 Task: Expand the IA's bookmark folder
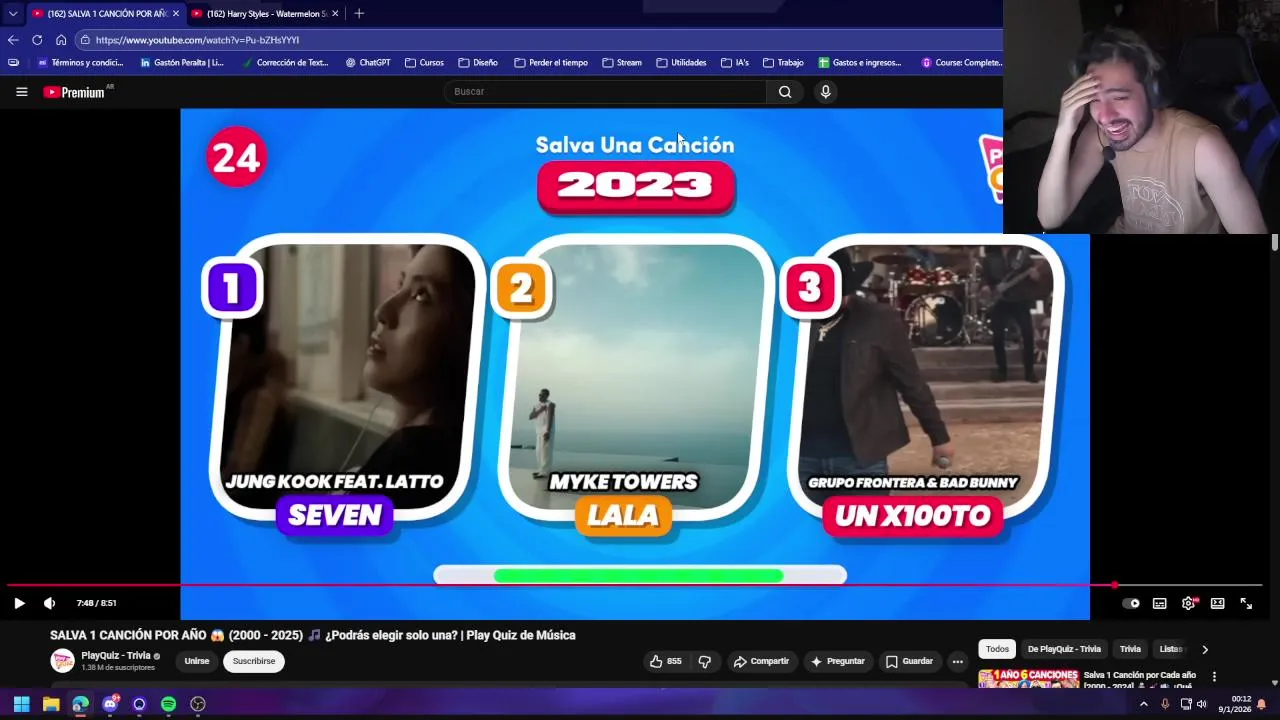click(x=734, y=62)
